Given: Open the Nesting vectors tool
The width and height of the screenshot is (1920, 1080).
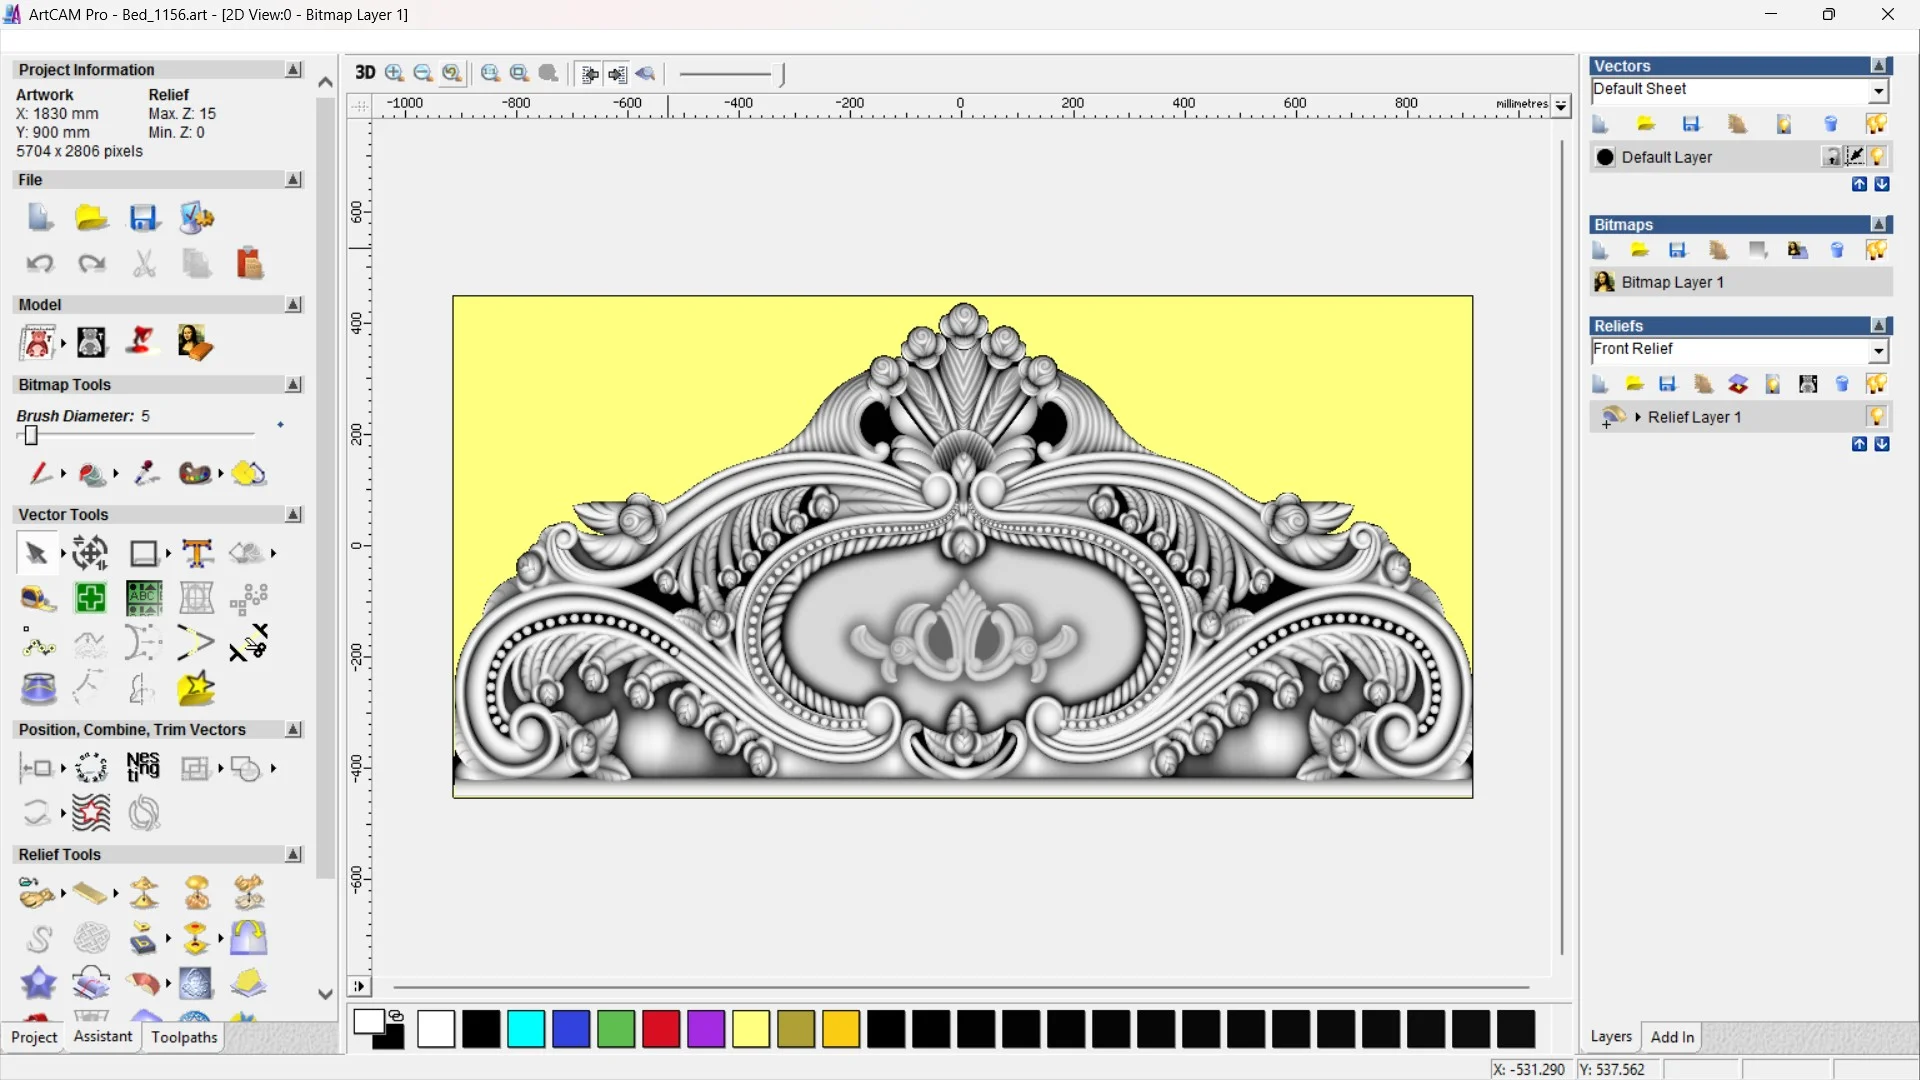Looking at the screenshot, I should coord(143,768).
